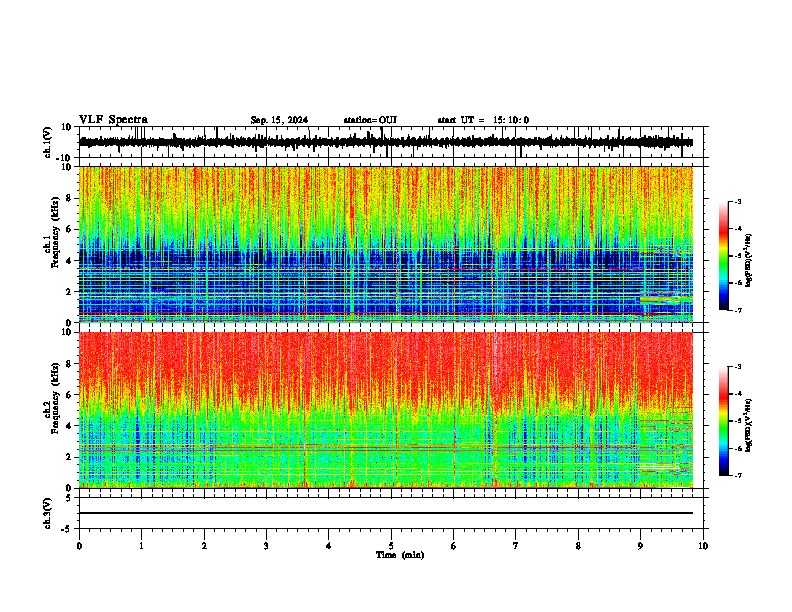
Task: Click the "-7" label on ch.2 color bar
Action: click(737, 475)
